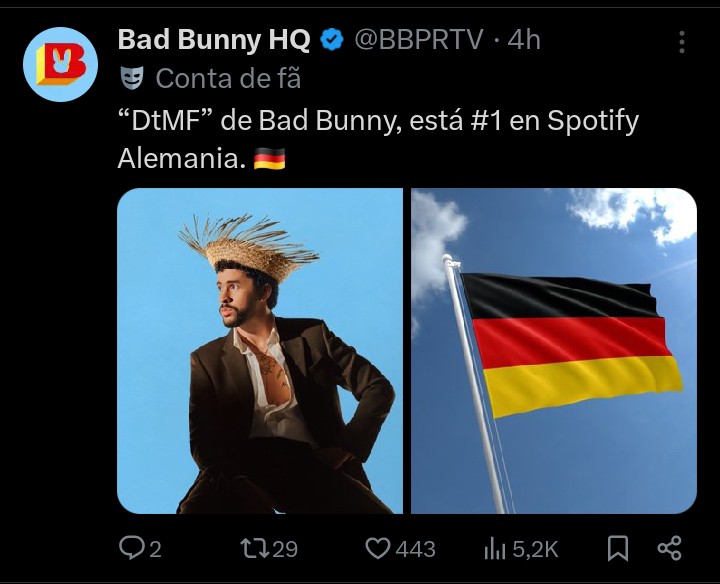Open the German flag photo
This screenshot has height=584, width=720.
pos(554,351)
